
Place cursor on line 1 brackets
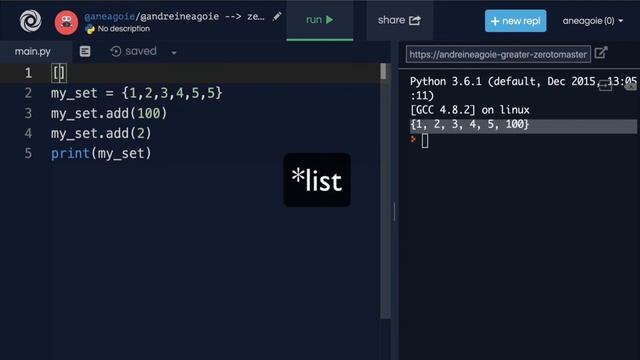coord(59,73)
